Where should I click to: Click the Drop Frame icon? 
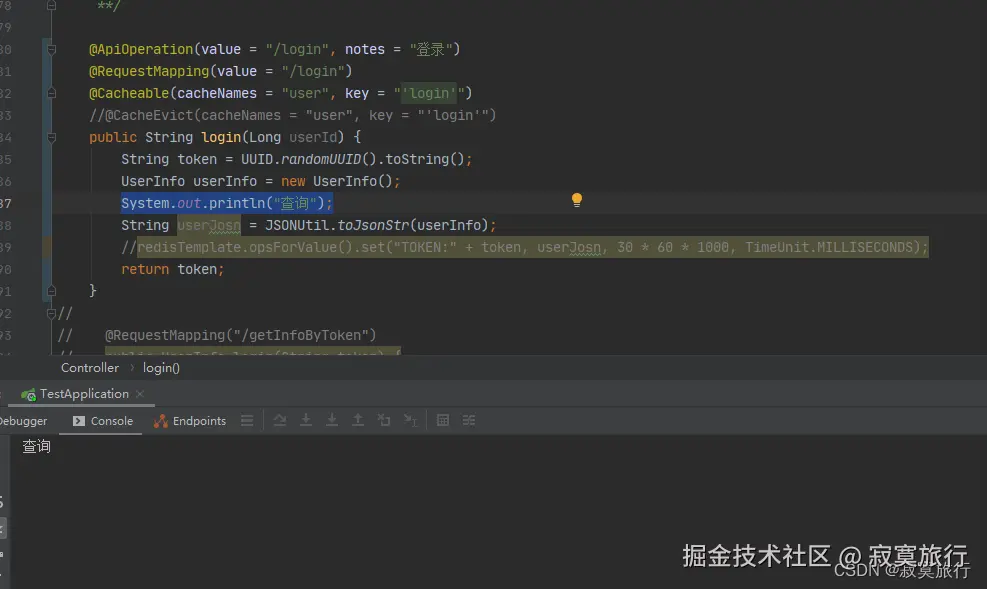[x=384, y=420]
